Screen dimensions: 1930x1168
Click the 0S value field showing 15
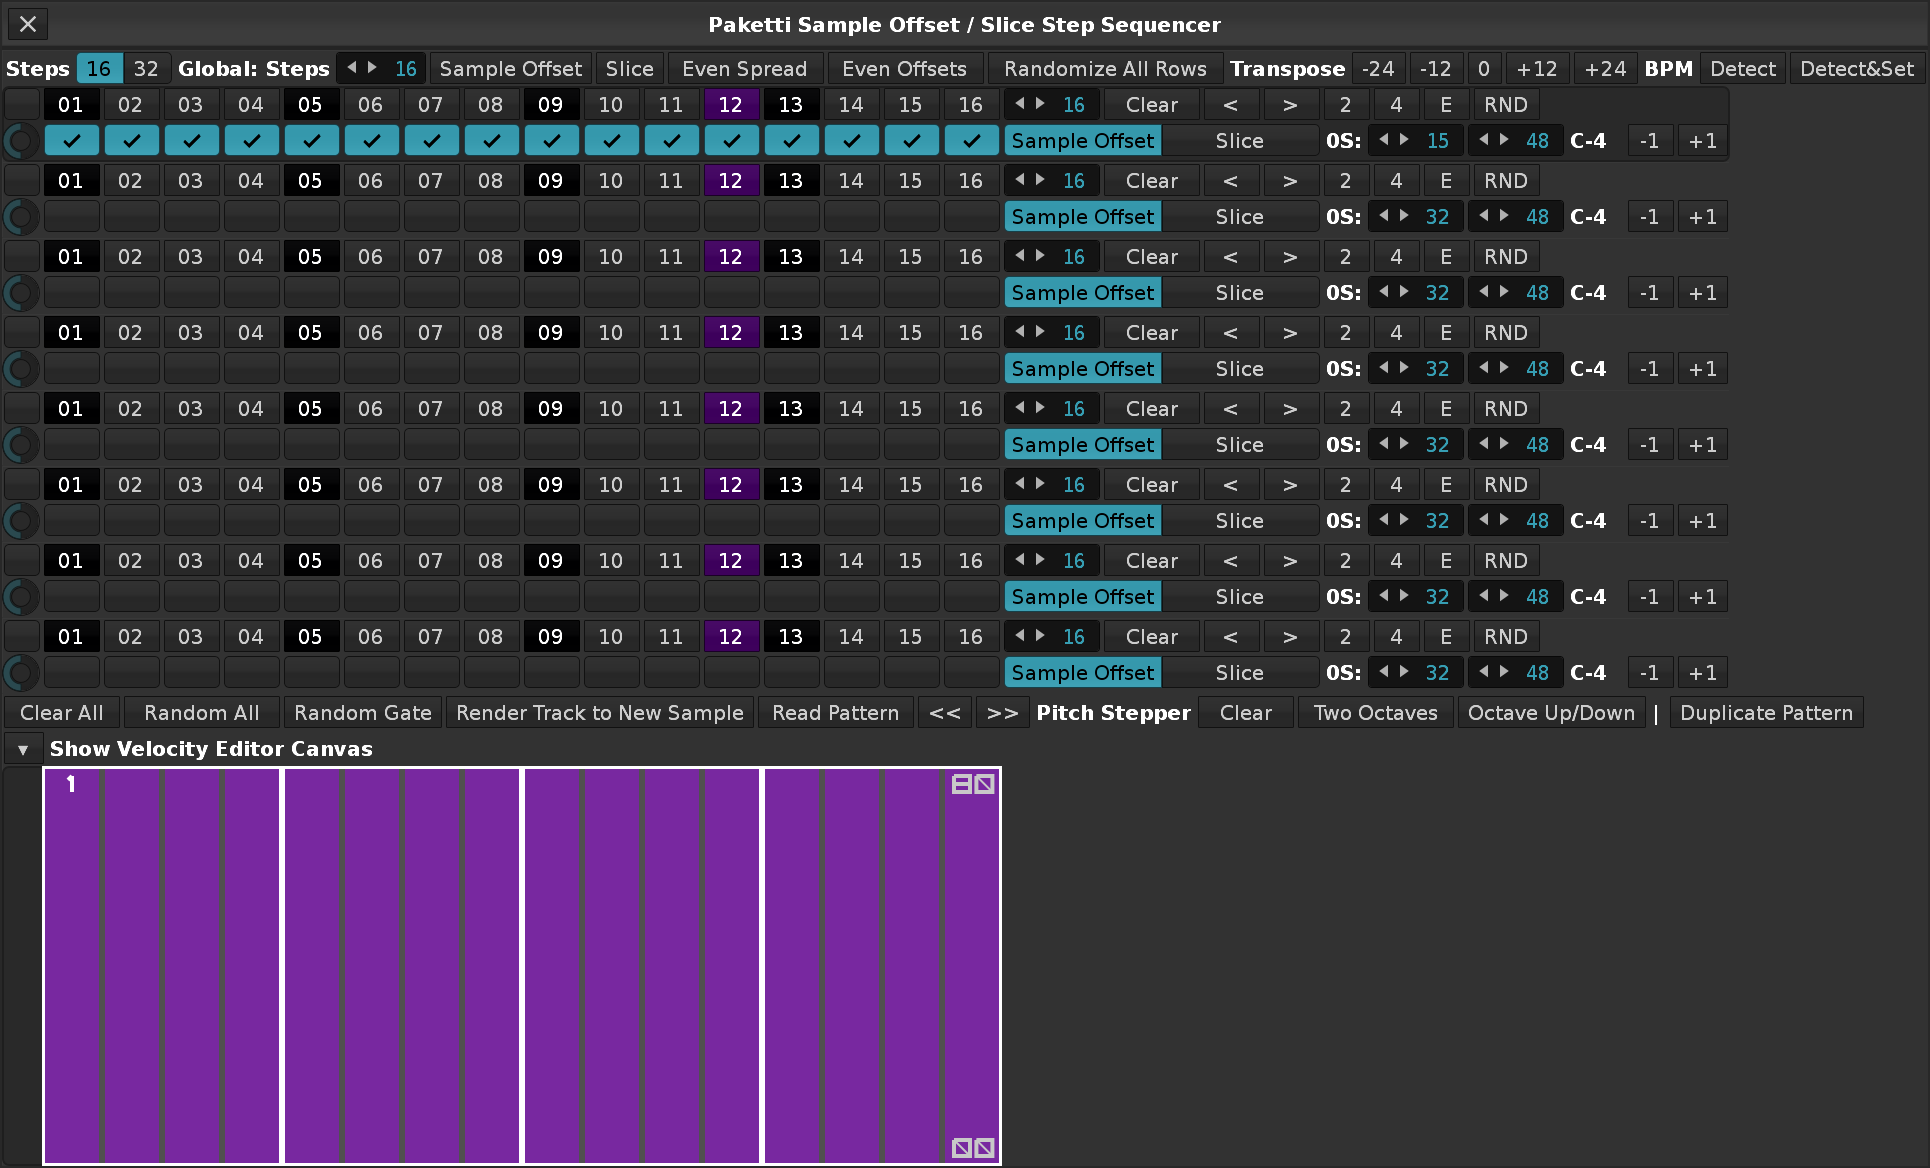(x=1437, y=141)
